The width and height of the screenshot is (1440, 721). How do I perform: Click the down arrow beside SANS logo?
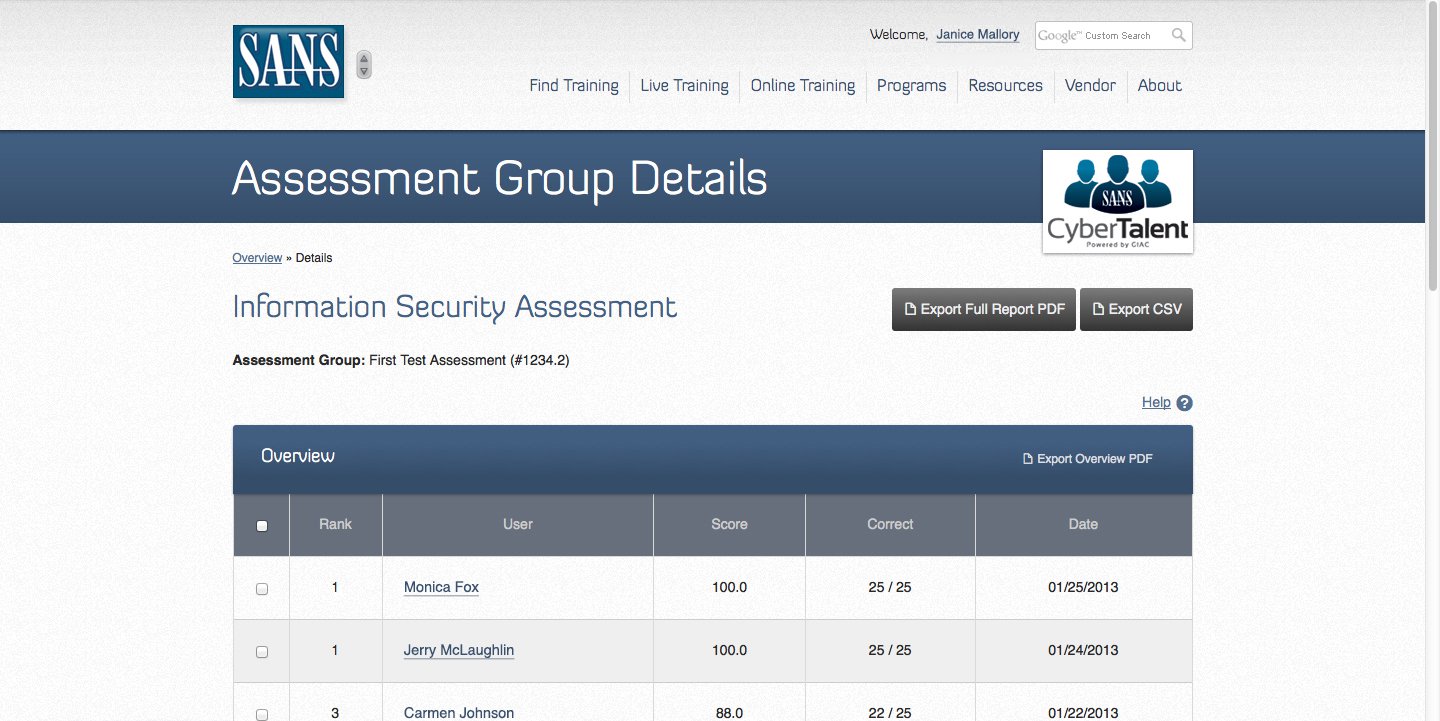[364, 71]
